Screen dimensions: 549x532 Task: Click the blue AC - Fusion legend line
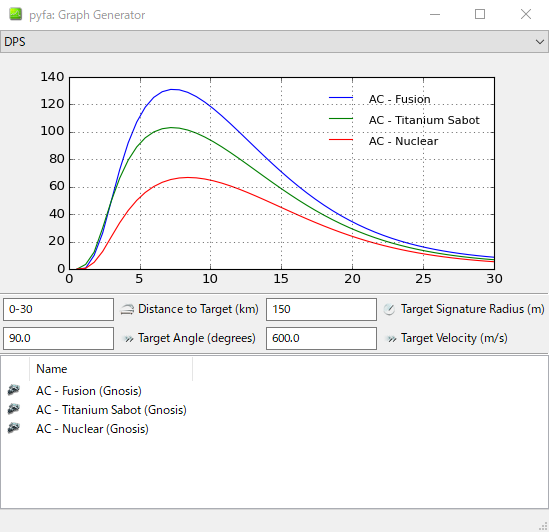click(x=341, y=98)
